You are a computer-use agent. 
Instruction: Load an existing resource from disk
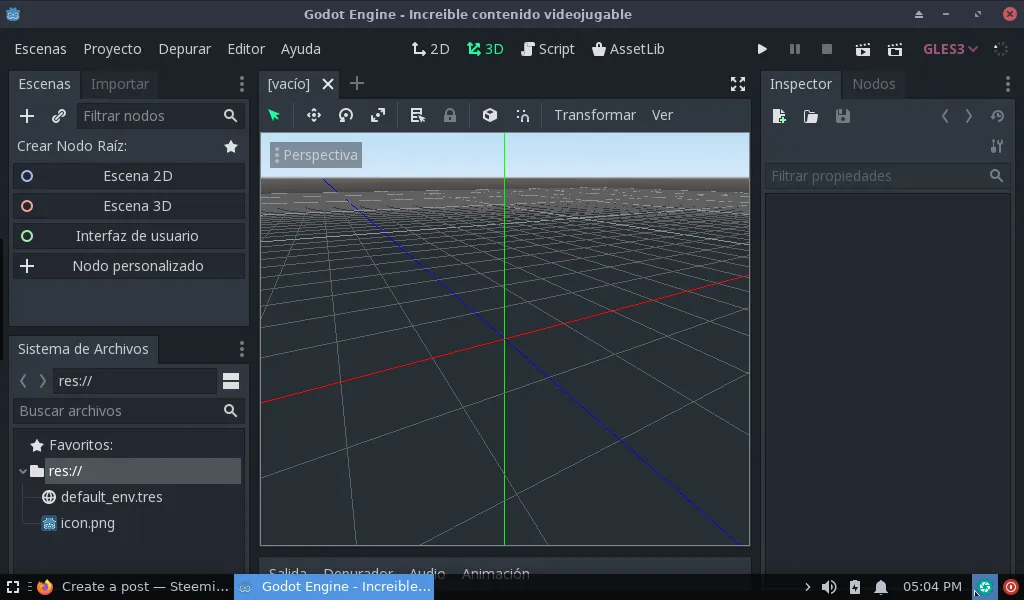(x=811, y=116)
